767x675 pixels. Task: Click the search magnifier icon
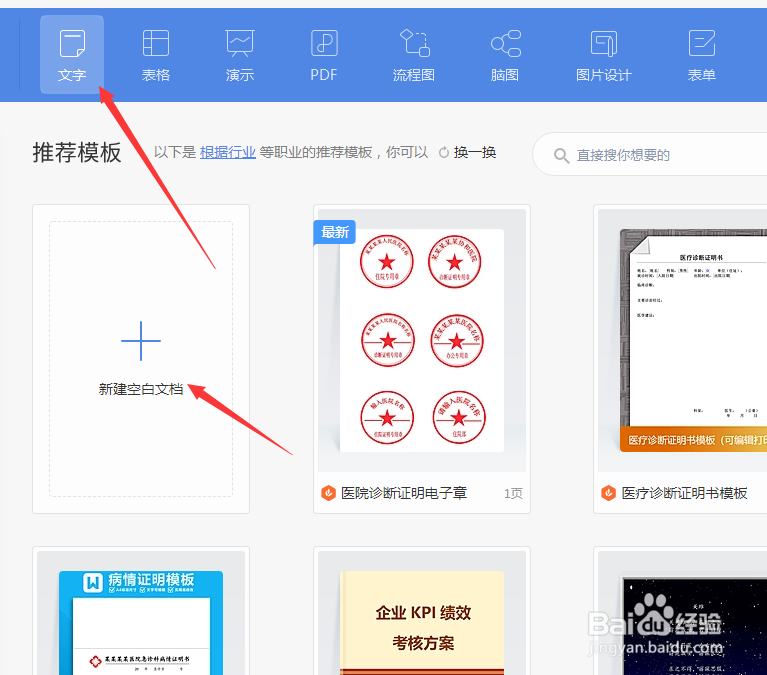pos(561,156)
